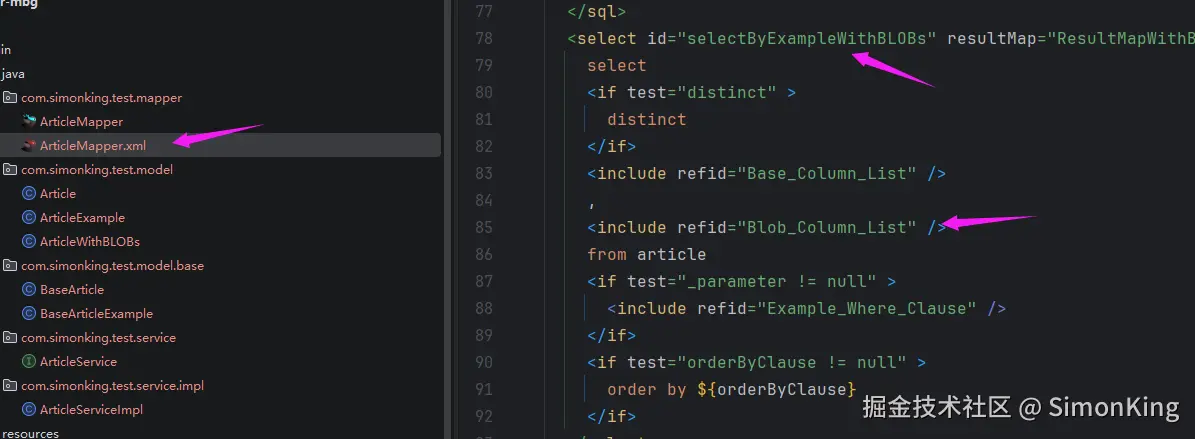Click the closing if tag on line 92

click(611, 416)
